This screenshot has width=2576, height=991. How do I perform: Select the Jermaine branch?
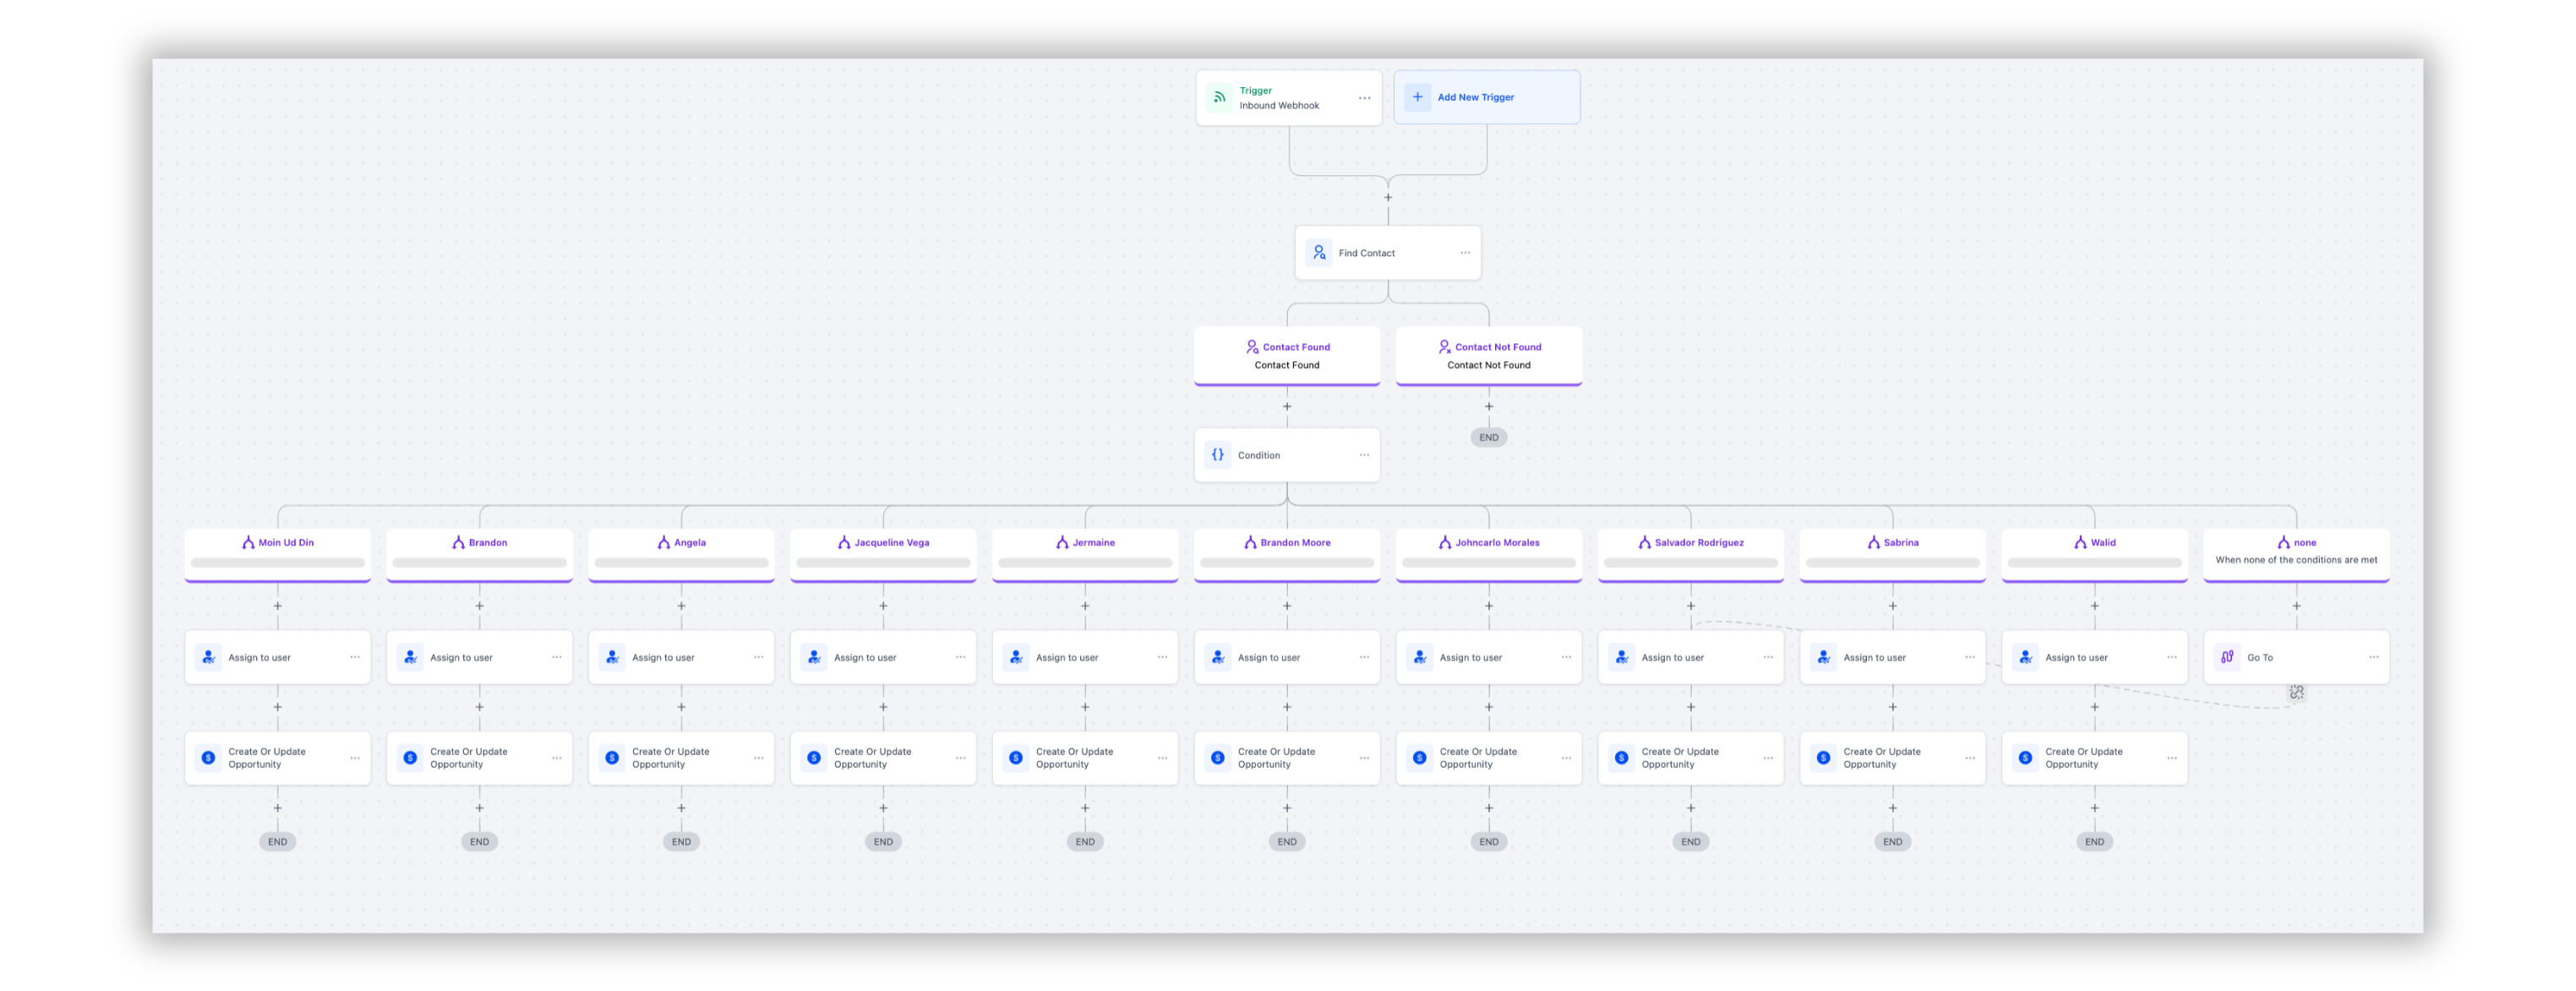(x=1085, y=555)
